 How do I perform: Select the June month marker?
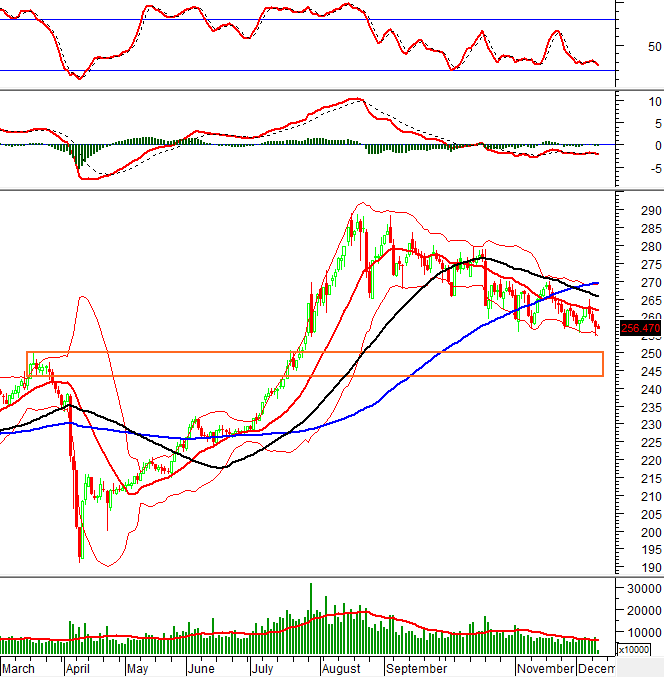[x=202, y=668]
